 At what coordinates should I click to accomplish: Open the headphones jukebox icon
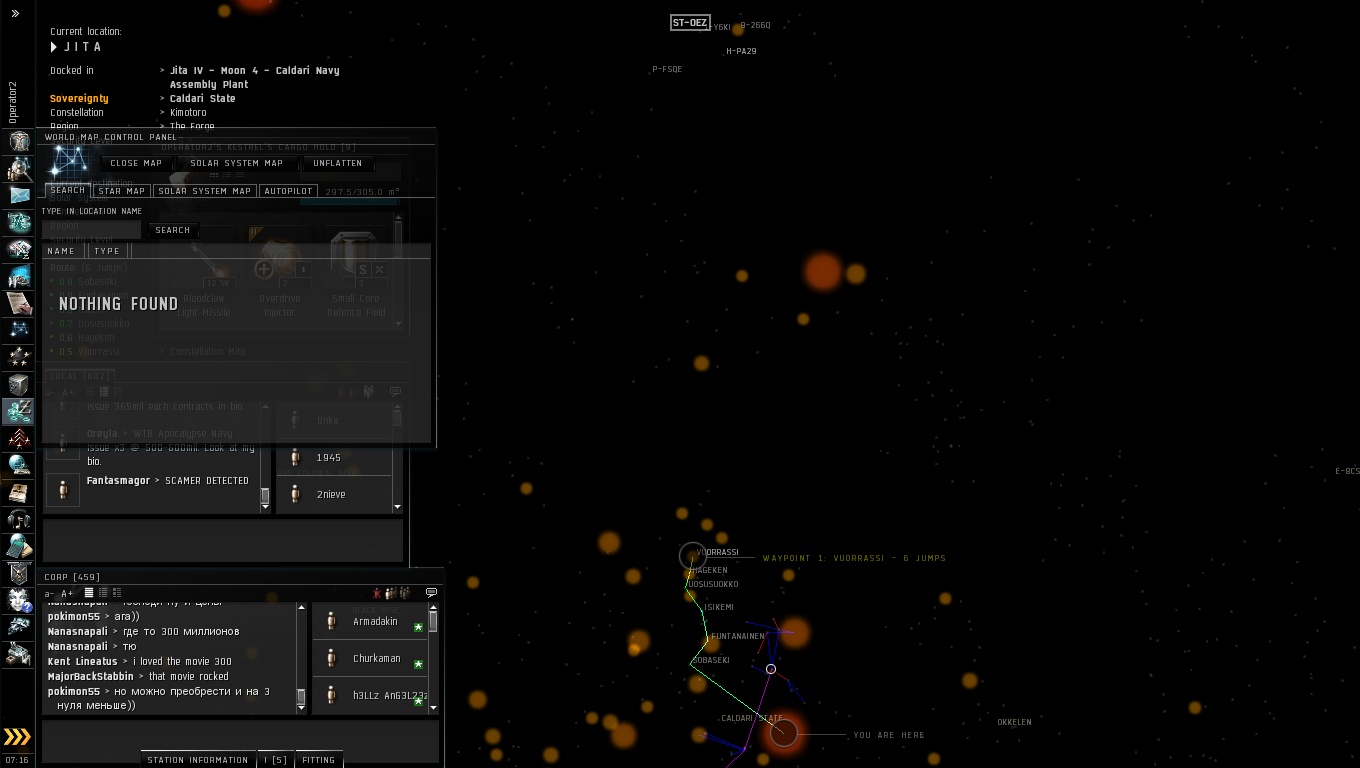(x=19, y=519)
